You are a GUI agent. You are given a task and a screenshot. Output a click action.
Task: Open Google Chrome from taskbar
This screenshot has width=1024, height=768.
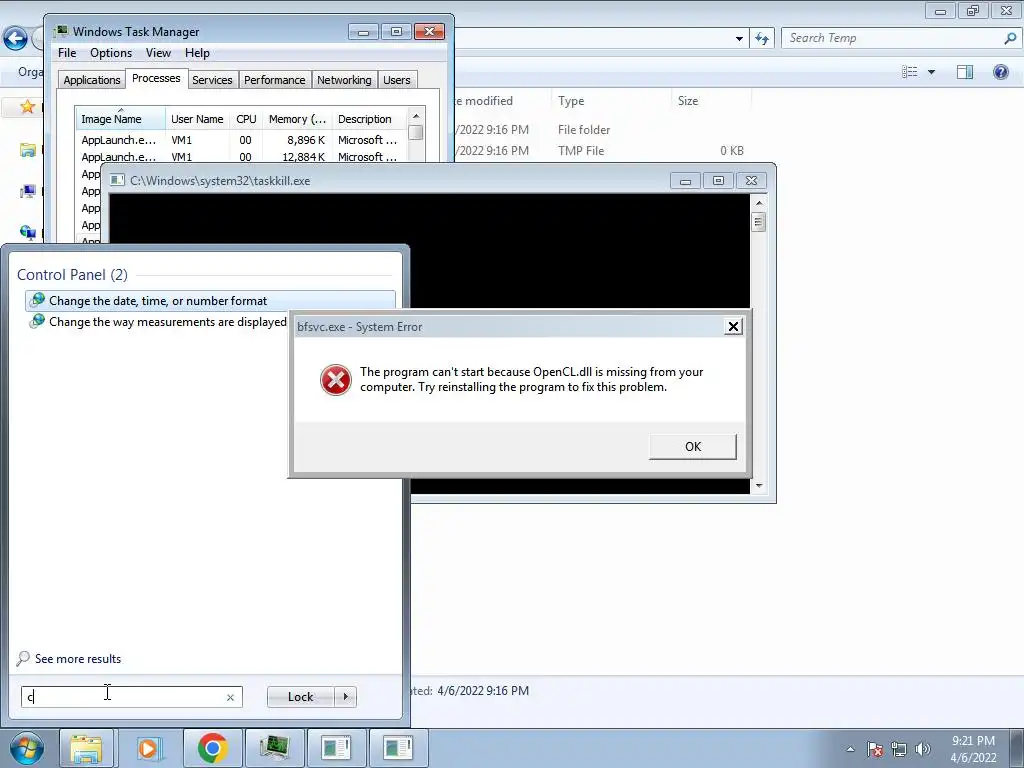(212, 748)
